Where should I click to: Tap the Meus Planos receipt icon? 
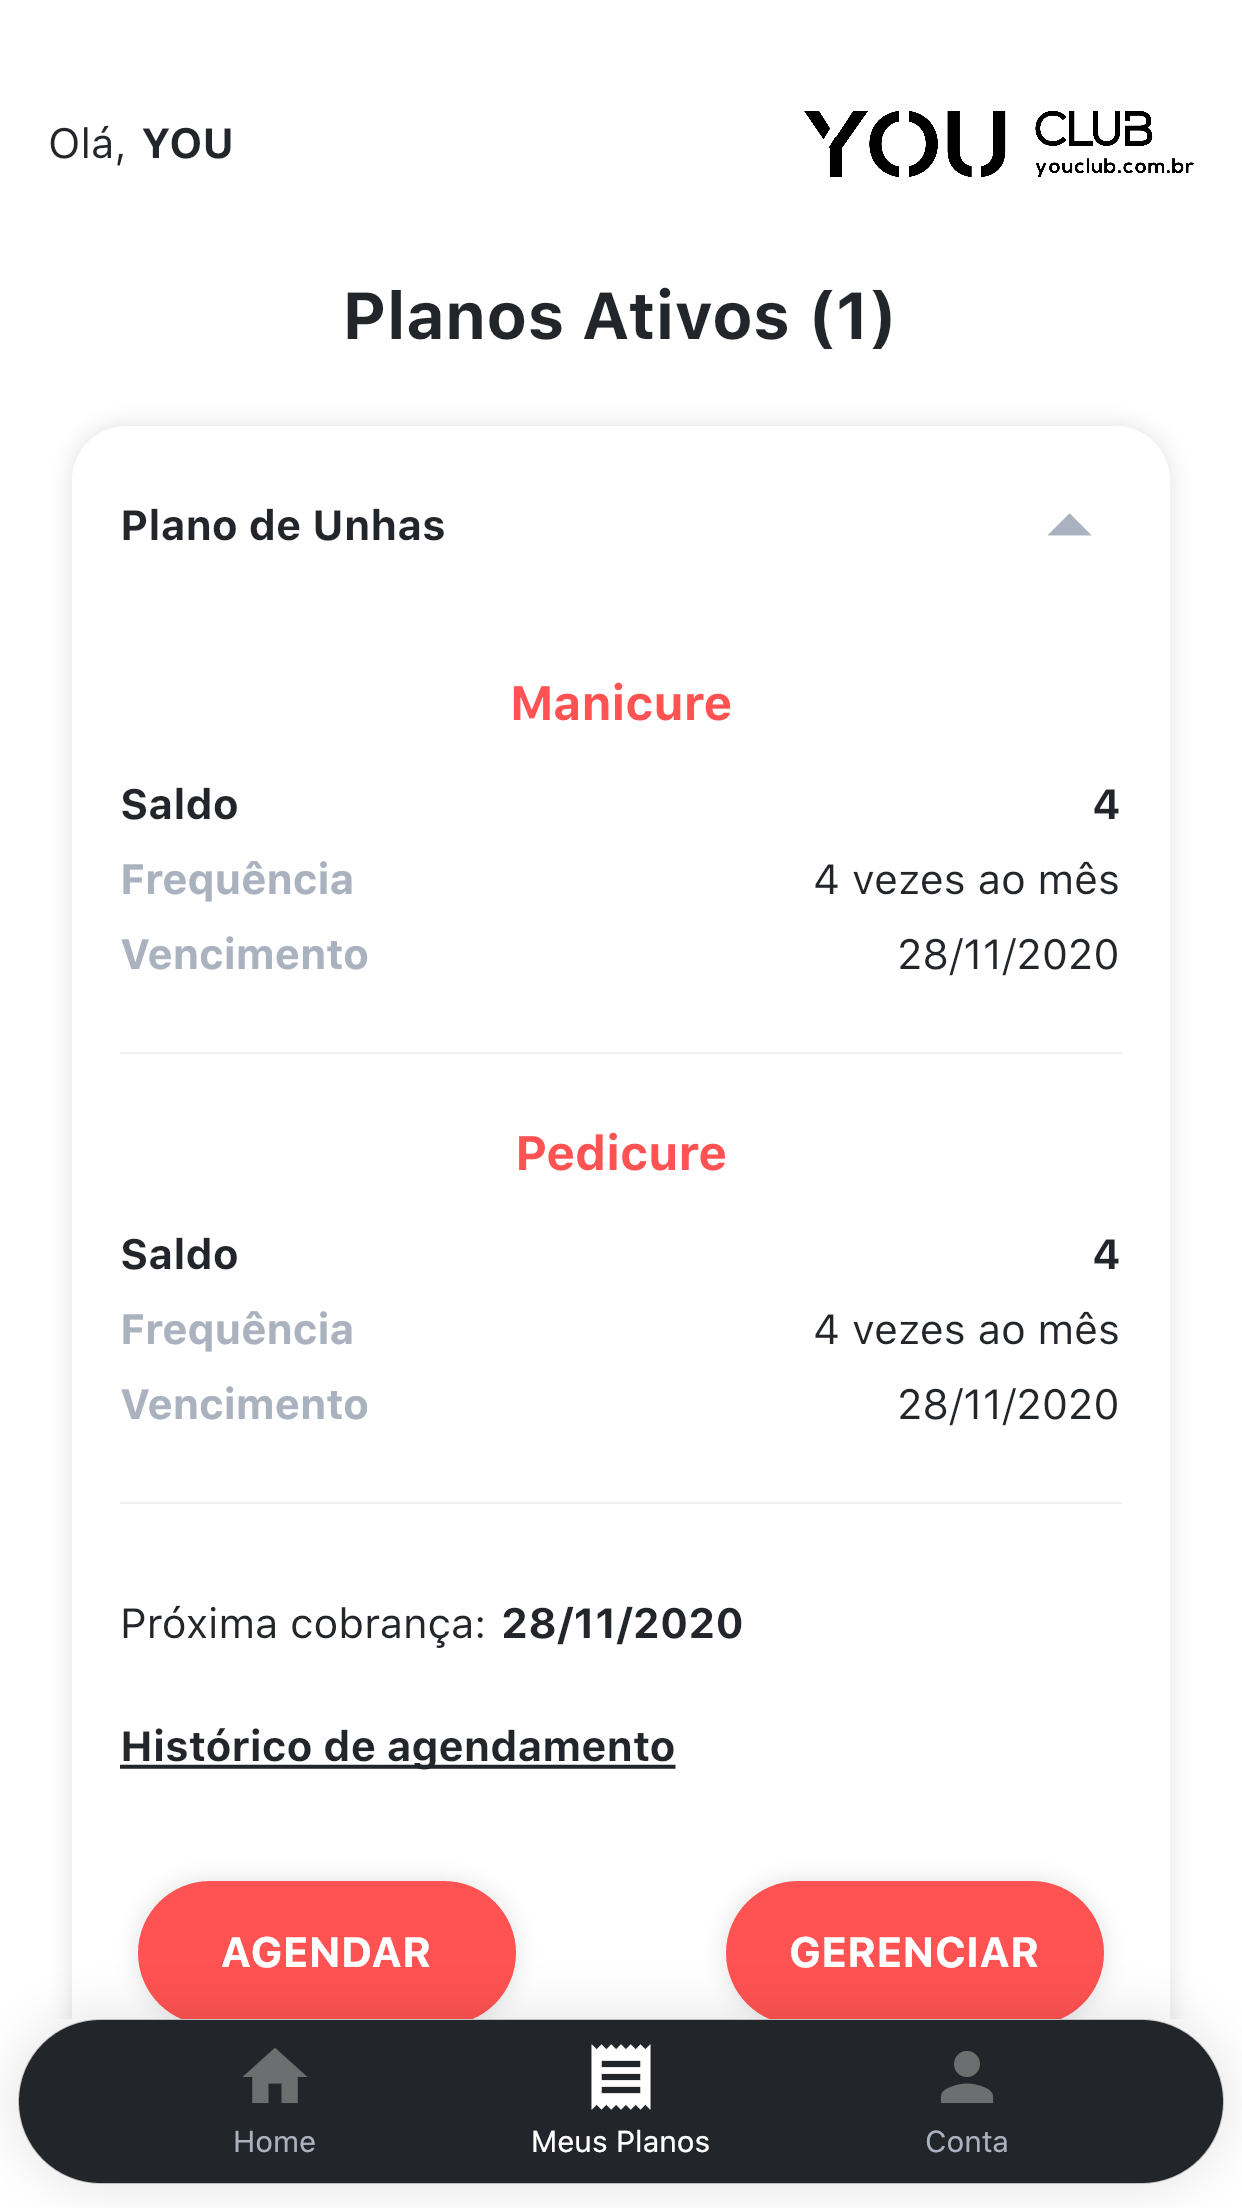pos(620,2076)
